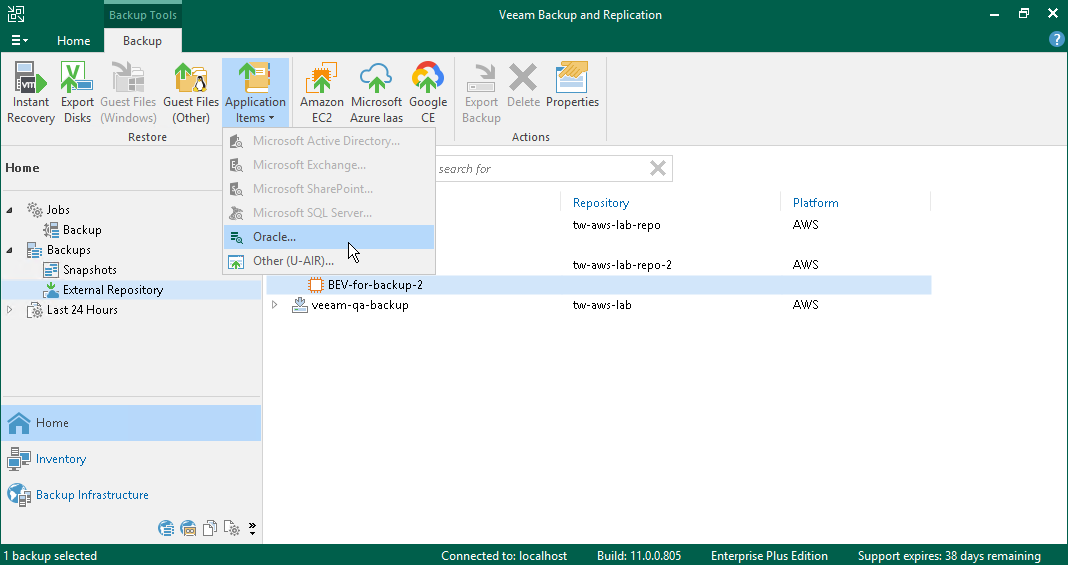Collapse the Jobs tree node

click(11, 210)
